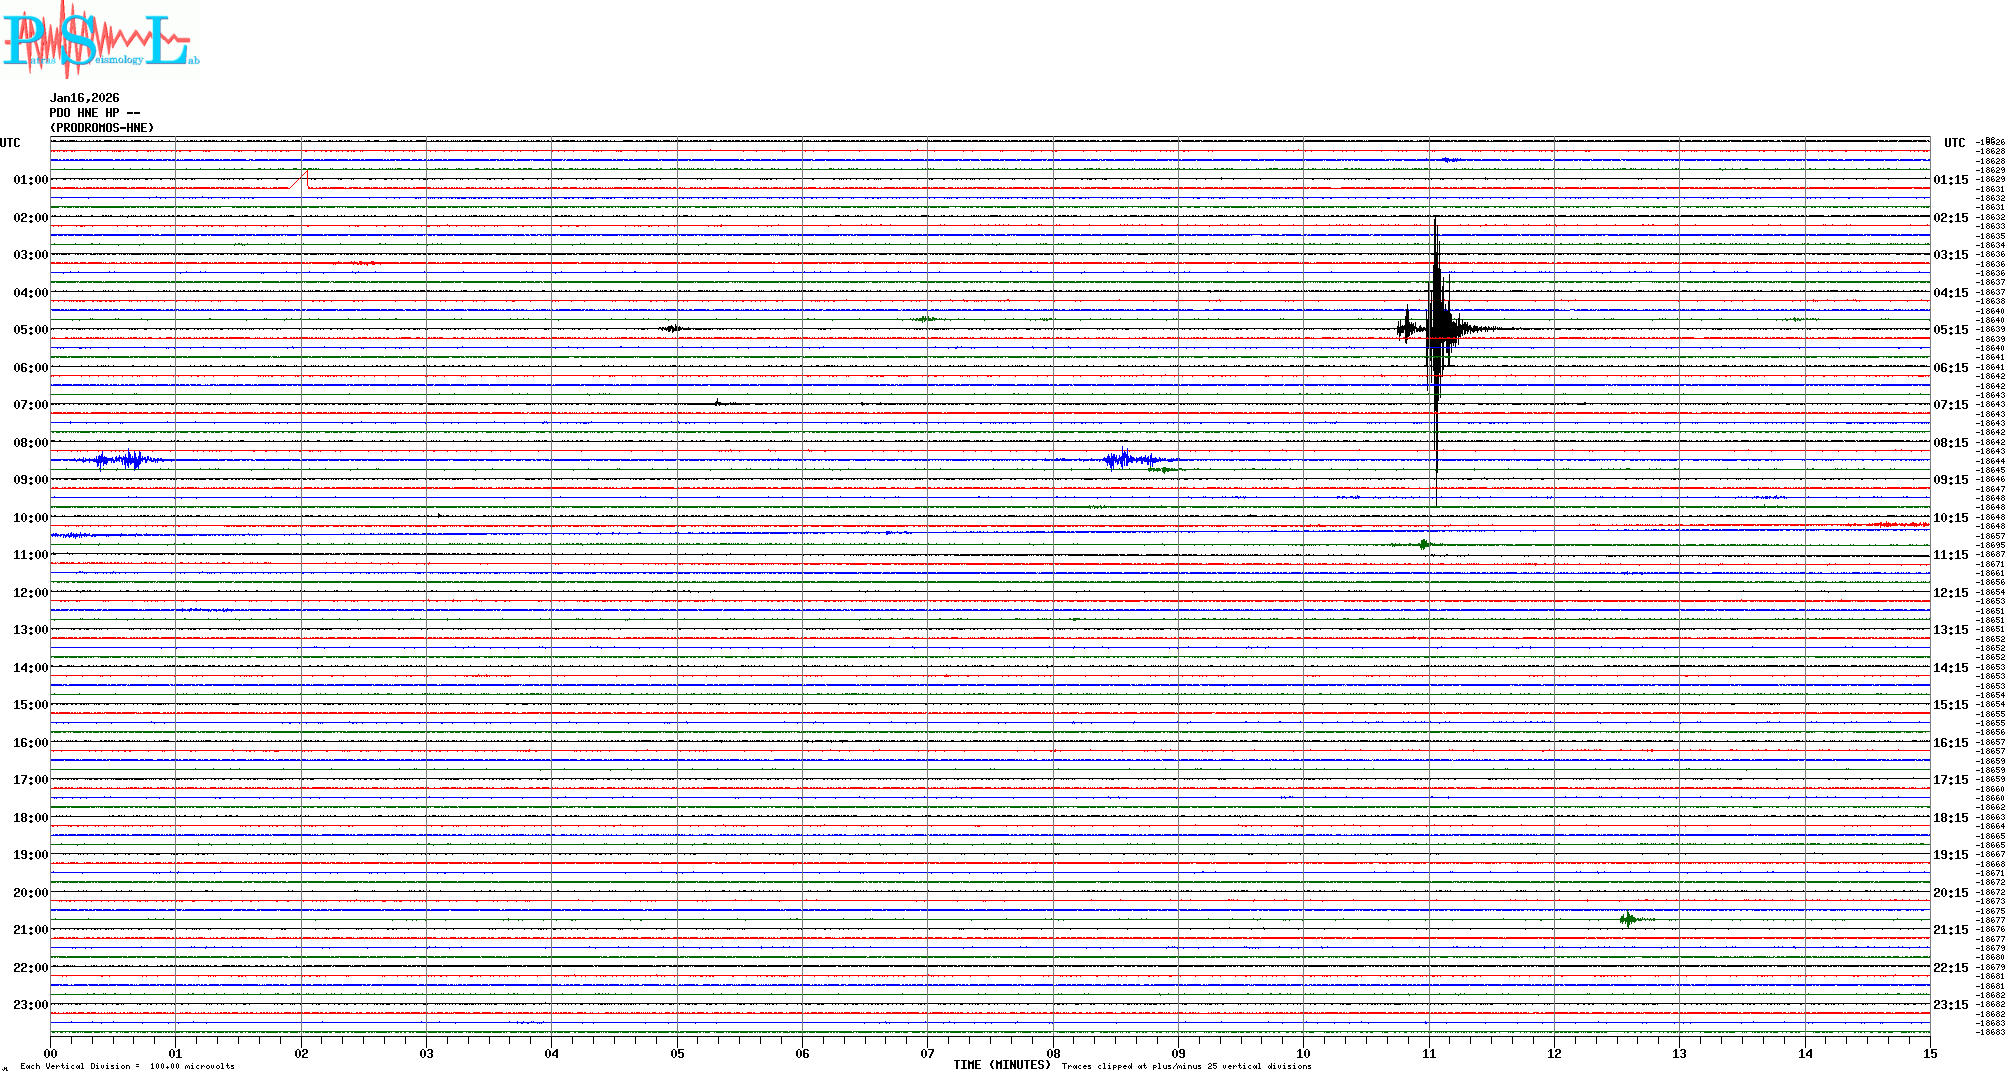Click the vertical division microvolts scale note

[127, 1066]
